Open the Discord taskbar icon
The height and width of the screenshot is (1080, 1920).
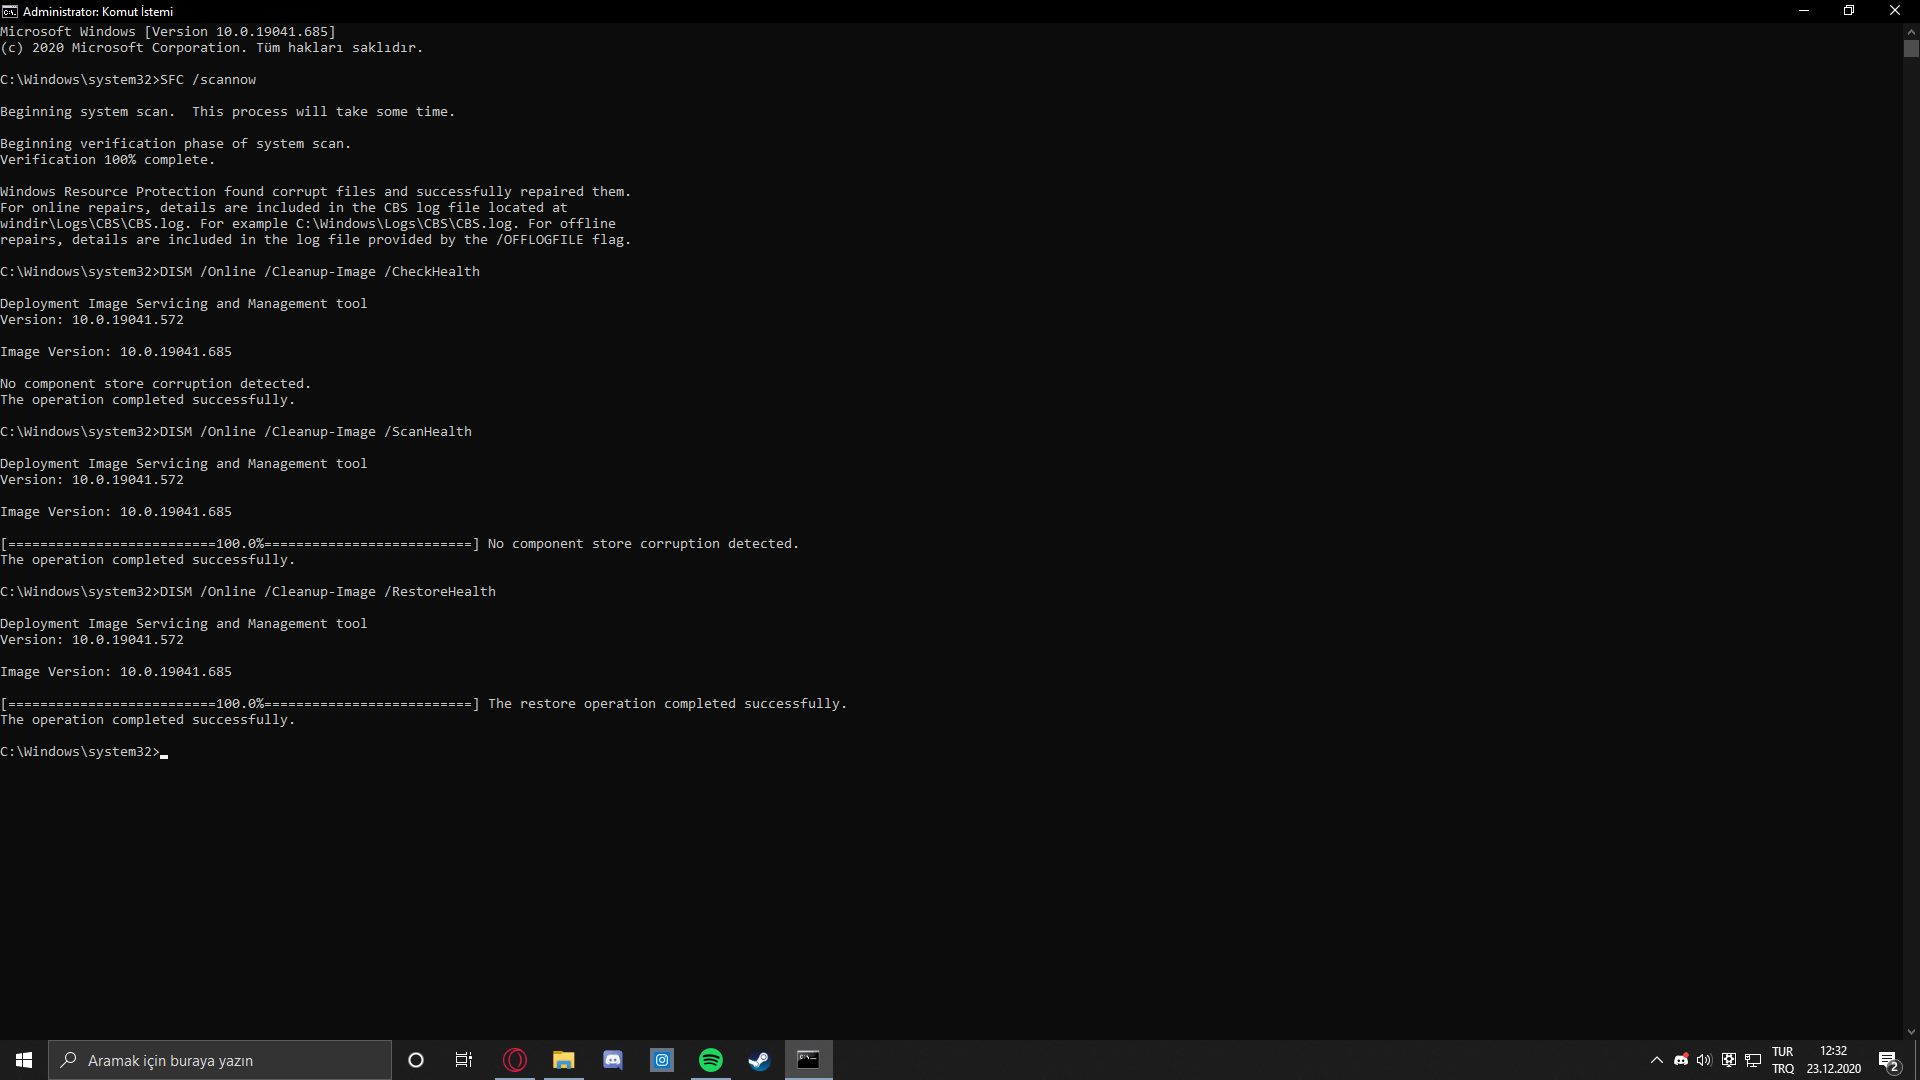613,1060
